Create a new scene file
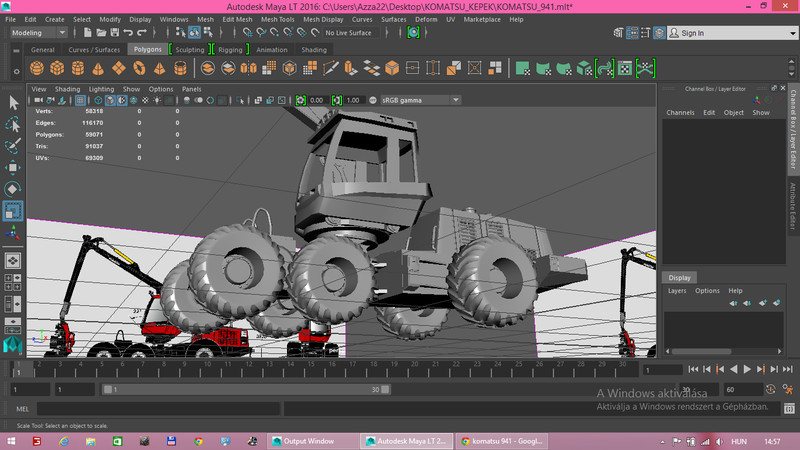This screenshot has width=800, height=450. (x=87, y=33)
